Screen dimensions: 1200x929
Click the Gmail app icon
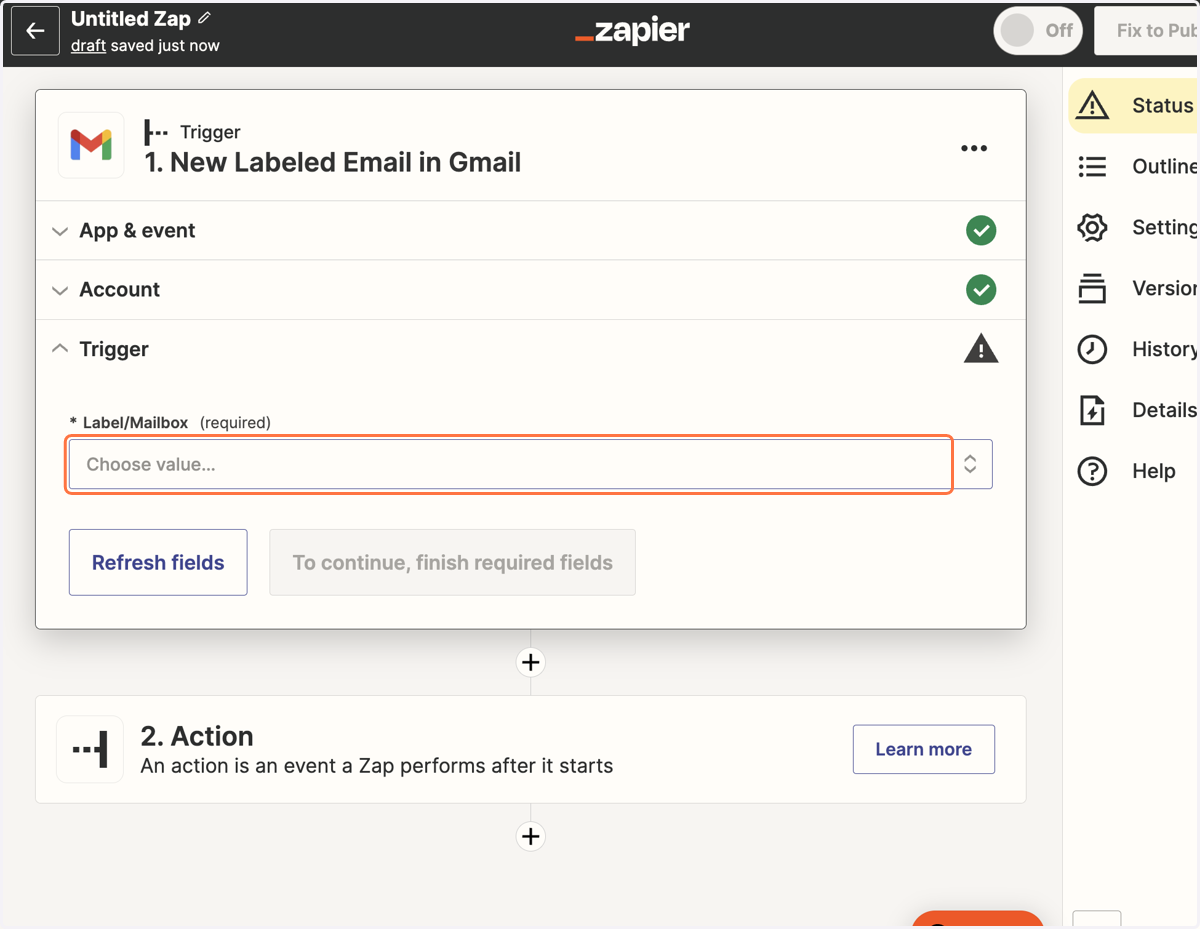click(x=91, y=145)
